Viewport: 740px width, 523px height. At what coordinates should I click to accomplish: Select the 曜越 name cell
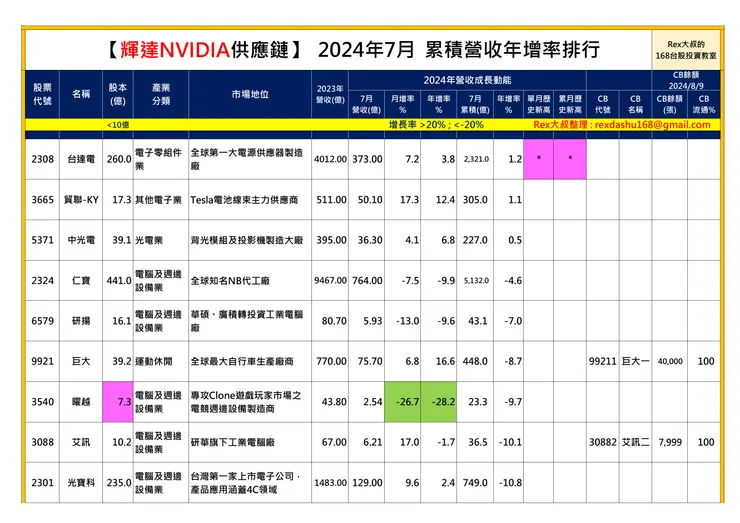tap(81, 402)
